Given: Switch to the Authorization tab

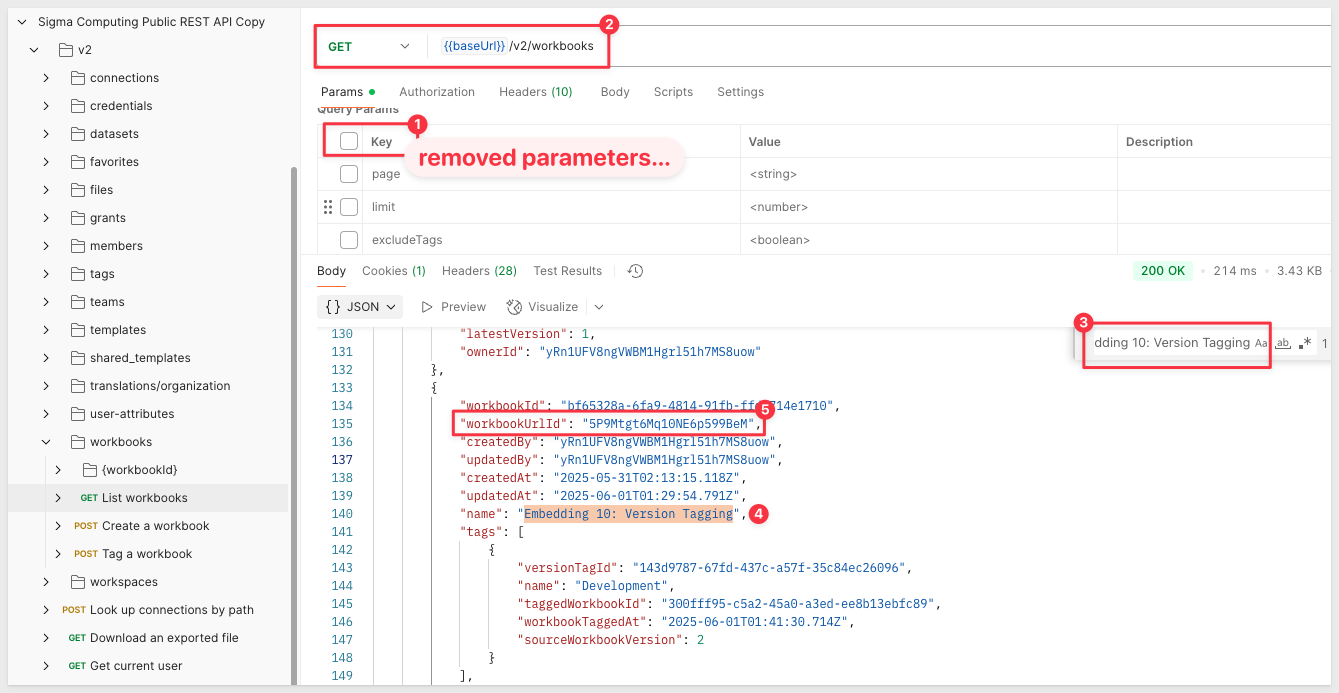Looking at the screenshot, I should tap(437, 92).
